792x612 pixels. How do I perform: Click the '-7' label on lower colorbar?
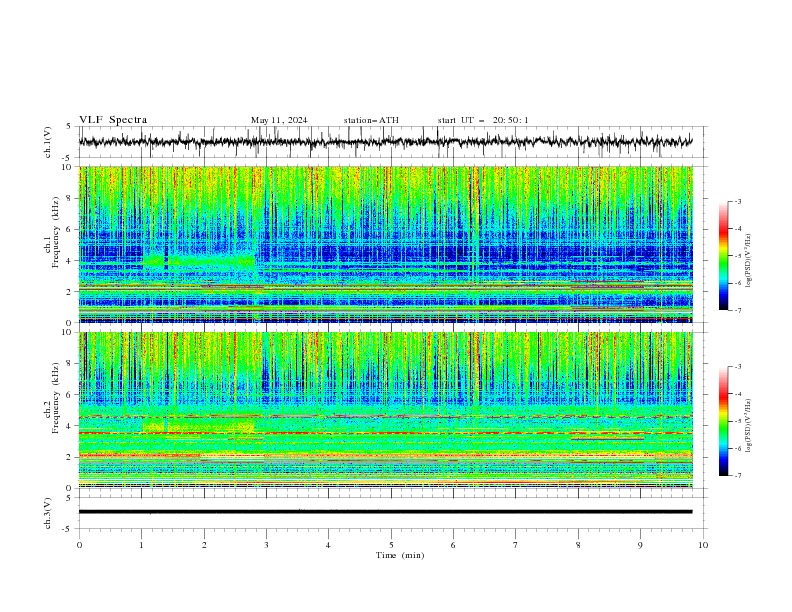point(738,475)
